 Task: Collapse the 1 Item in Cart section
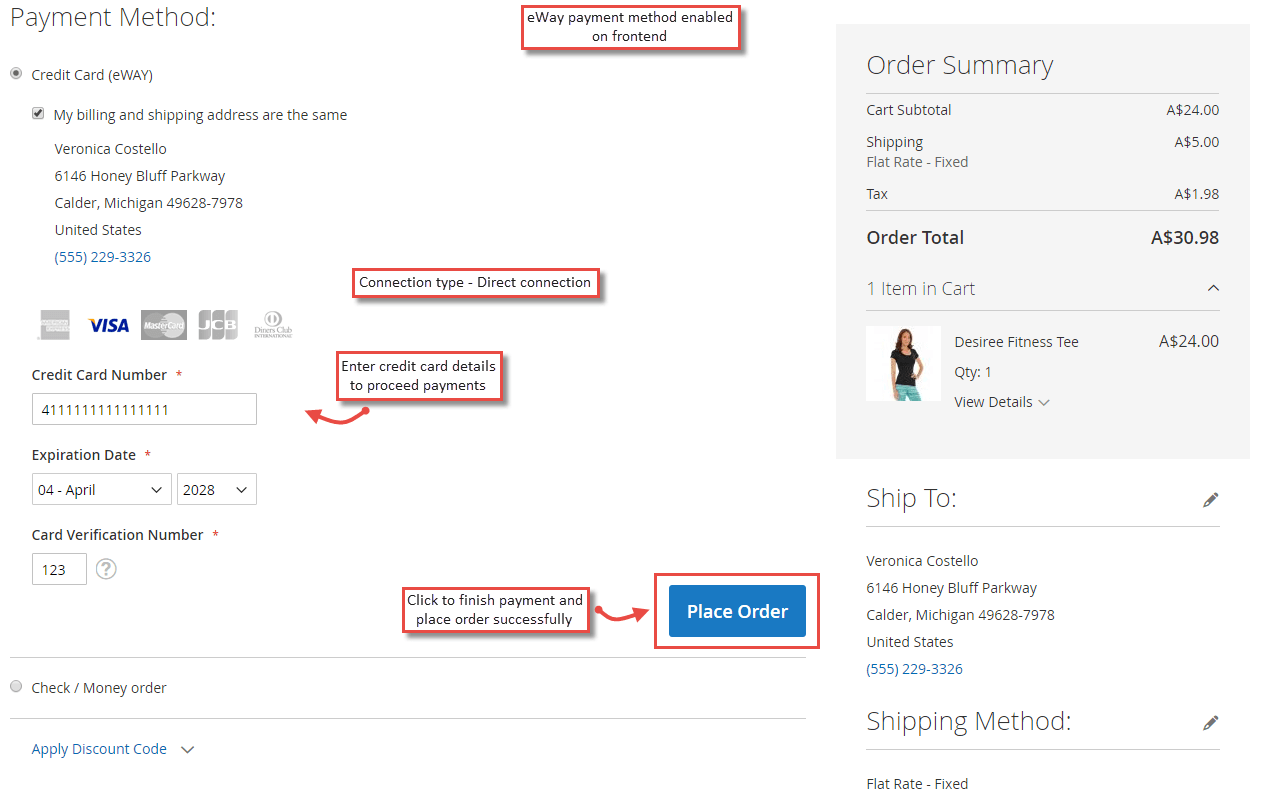[1213, 288]
